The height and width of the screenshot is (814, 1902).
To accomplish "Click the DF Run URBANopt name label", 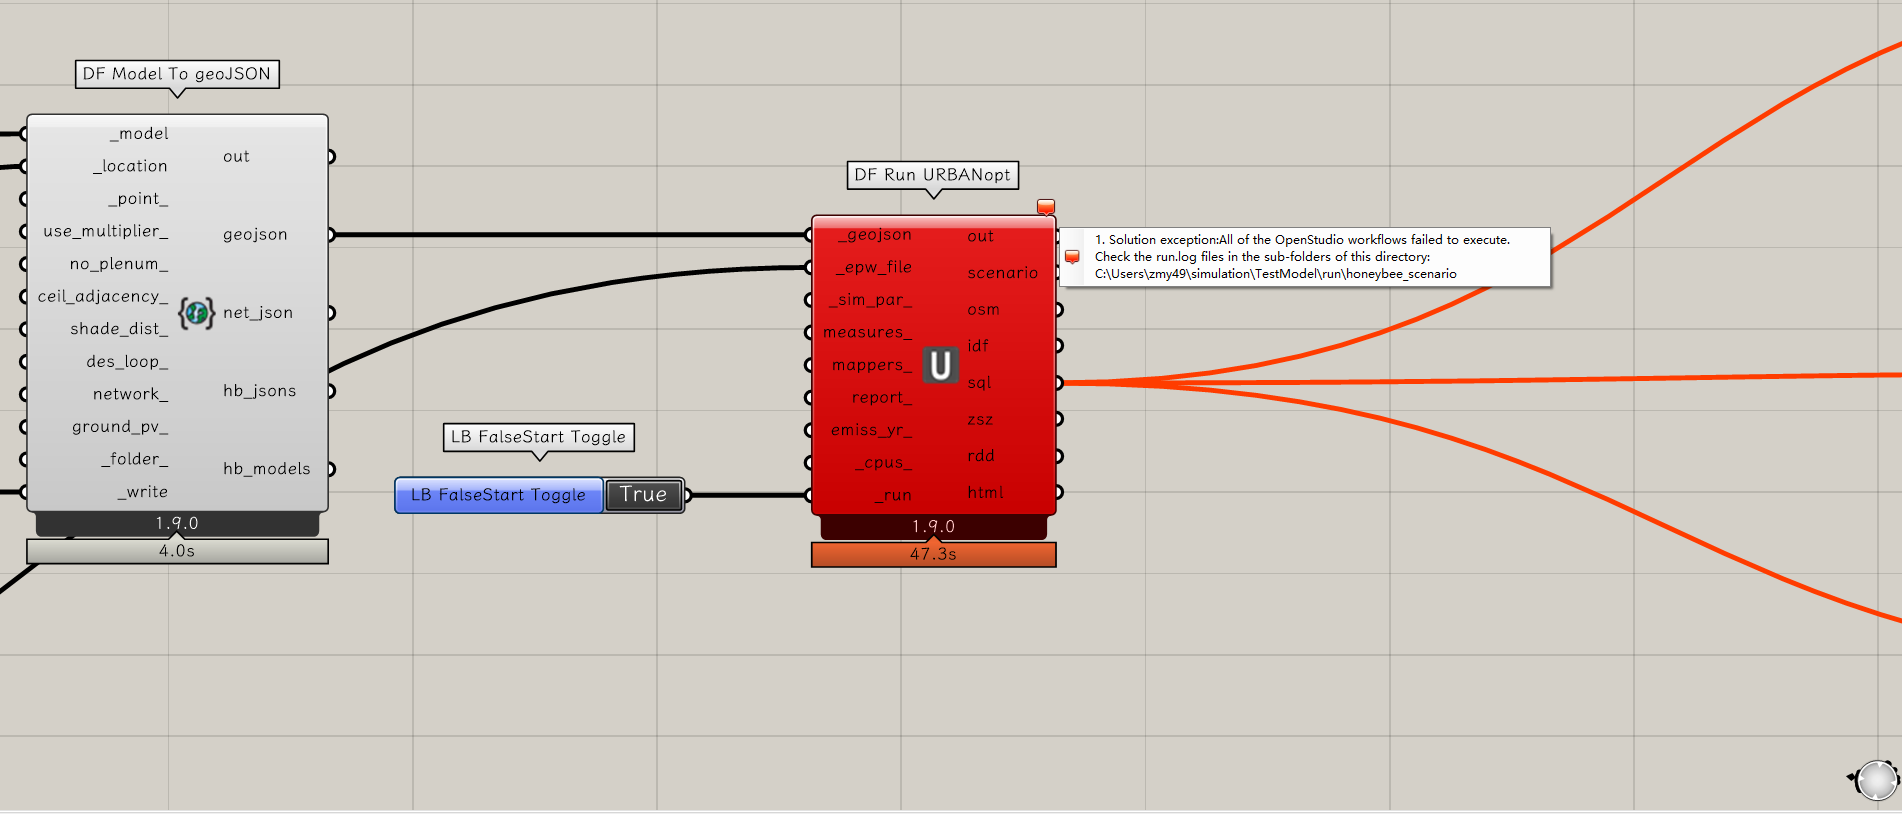I will coord(932,175).
